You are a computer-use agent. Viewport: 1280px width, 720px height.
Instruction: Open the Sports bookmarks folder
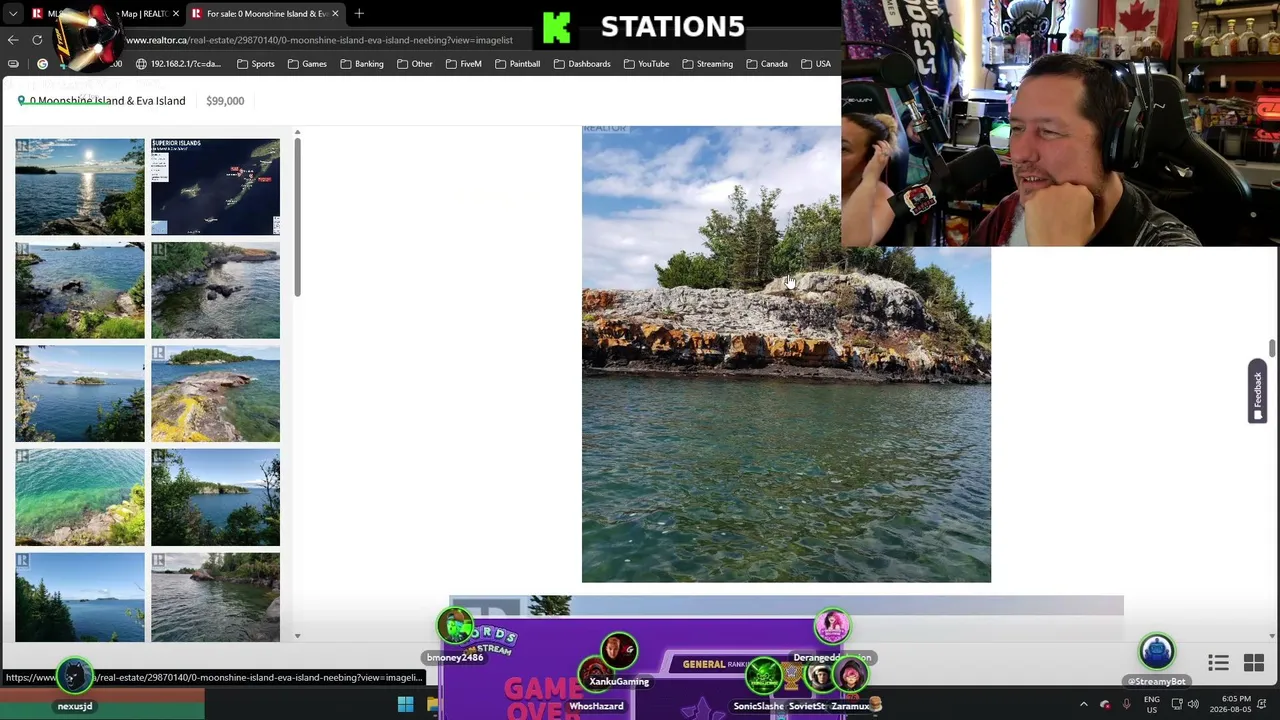(256, 64)
